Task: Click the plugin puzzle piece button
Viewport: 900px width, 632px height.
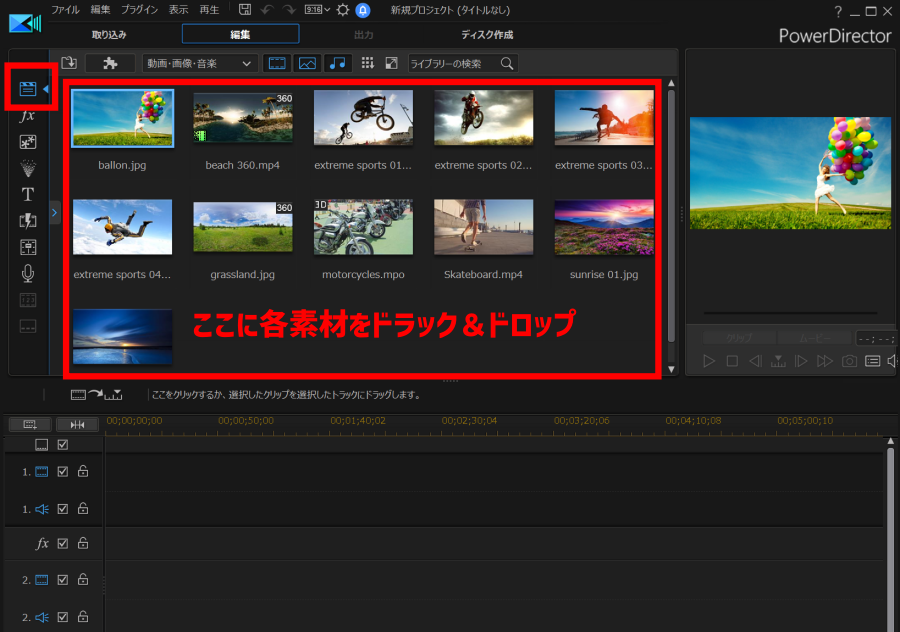Action: point(110,63)
